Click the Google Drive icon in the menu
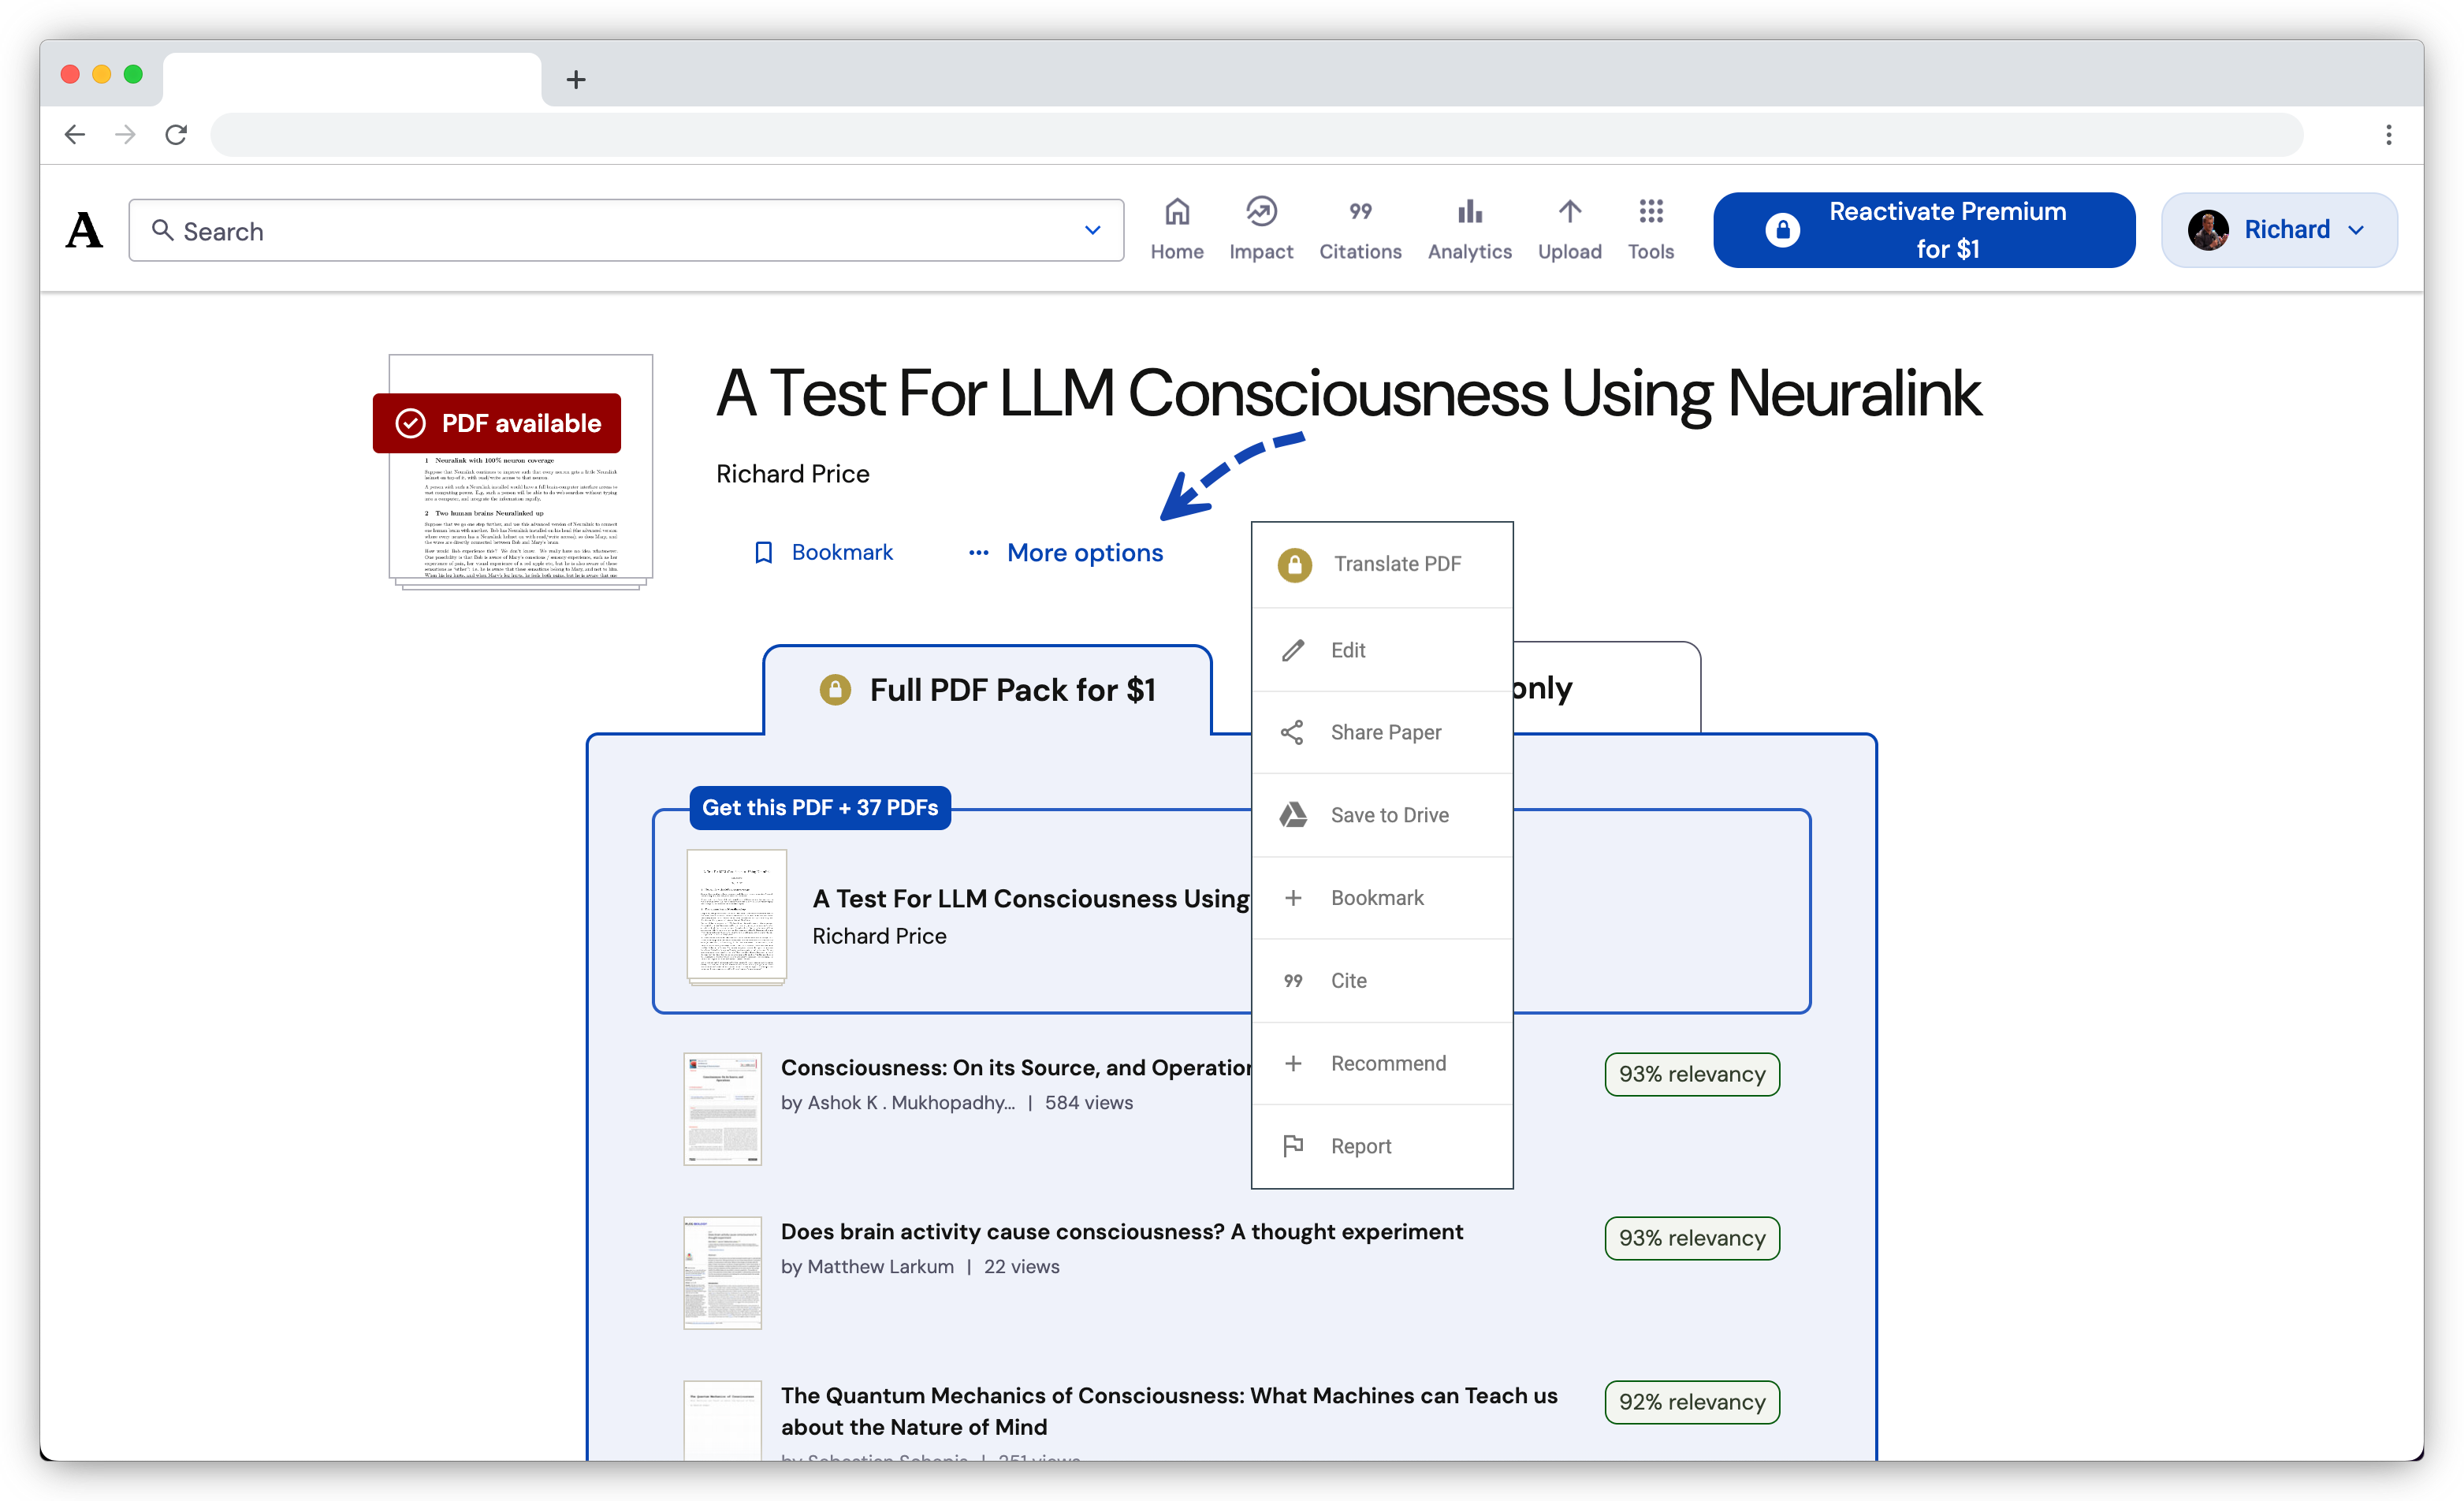2464x1501 pixels. pyautogui.click(x=1293, y=815)
